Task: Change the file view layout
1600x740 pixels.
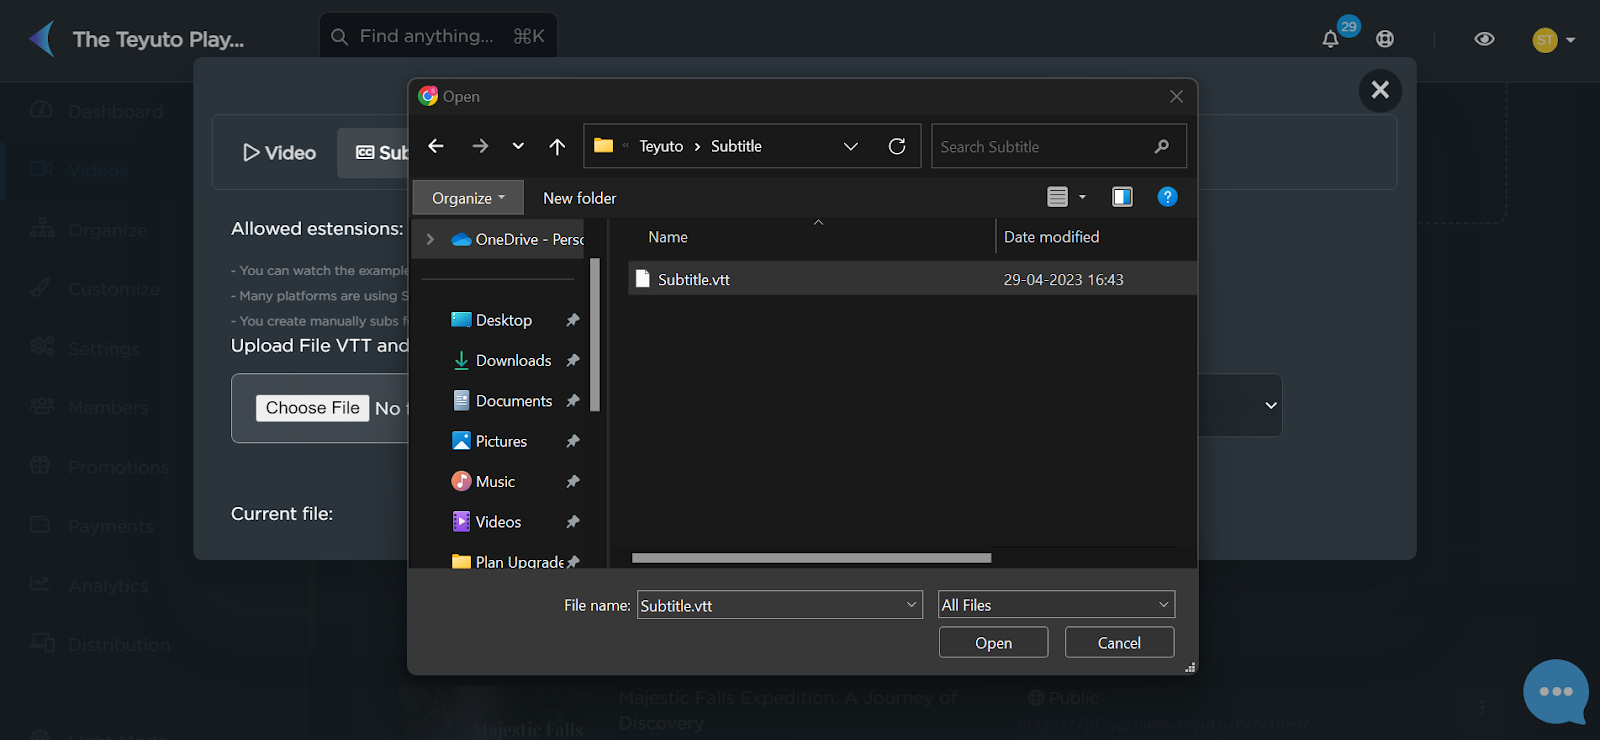Action: pyautogui.click(x=1057, y=197)
